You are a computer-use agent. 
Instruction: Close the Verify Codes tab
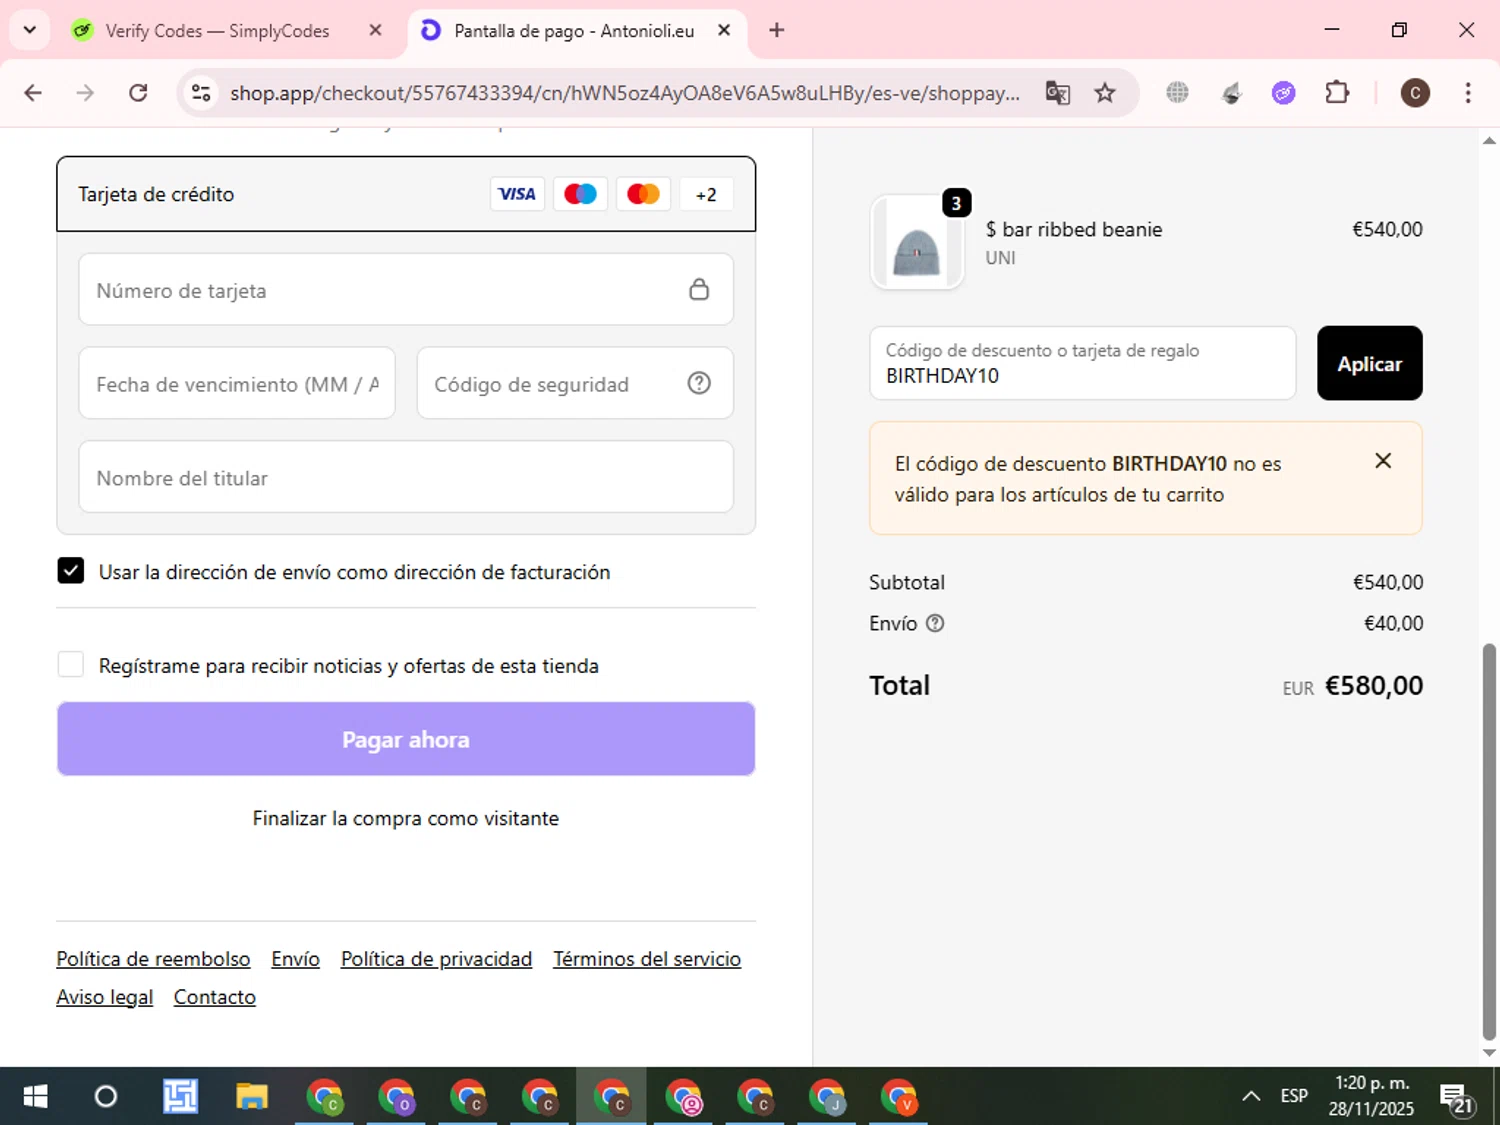coord(375,30)
